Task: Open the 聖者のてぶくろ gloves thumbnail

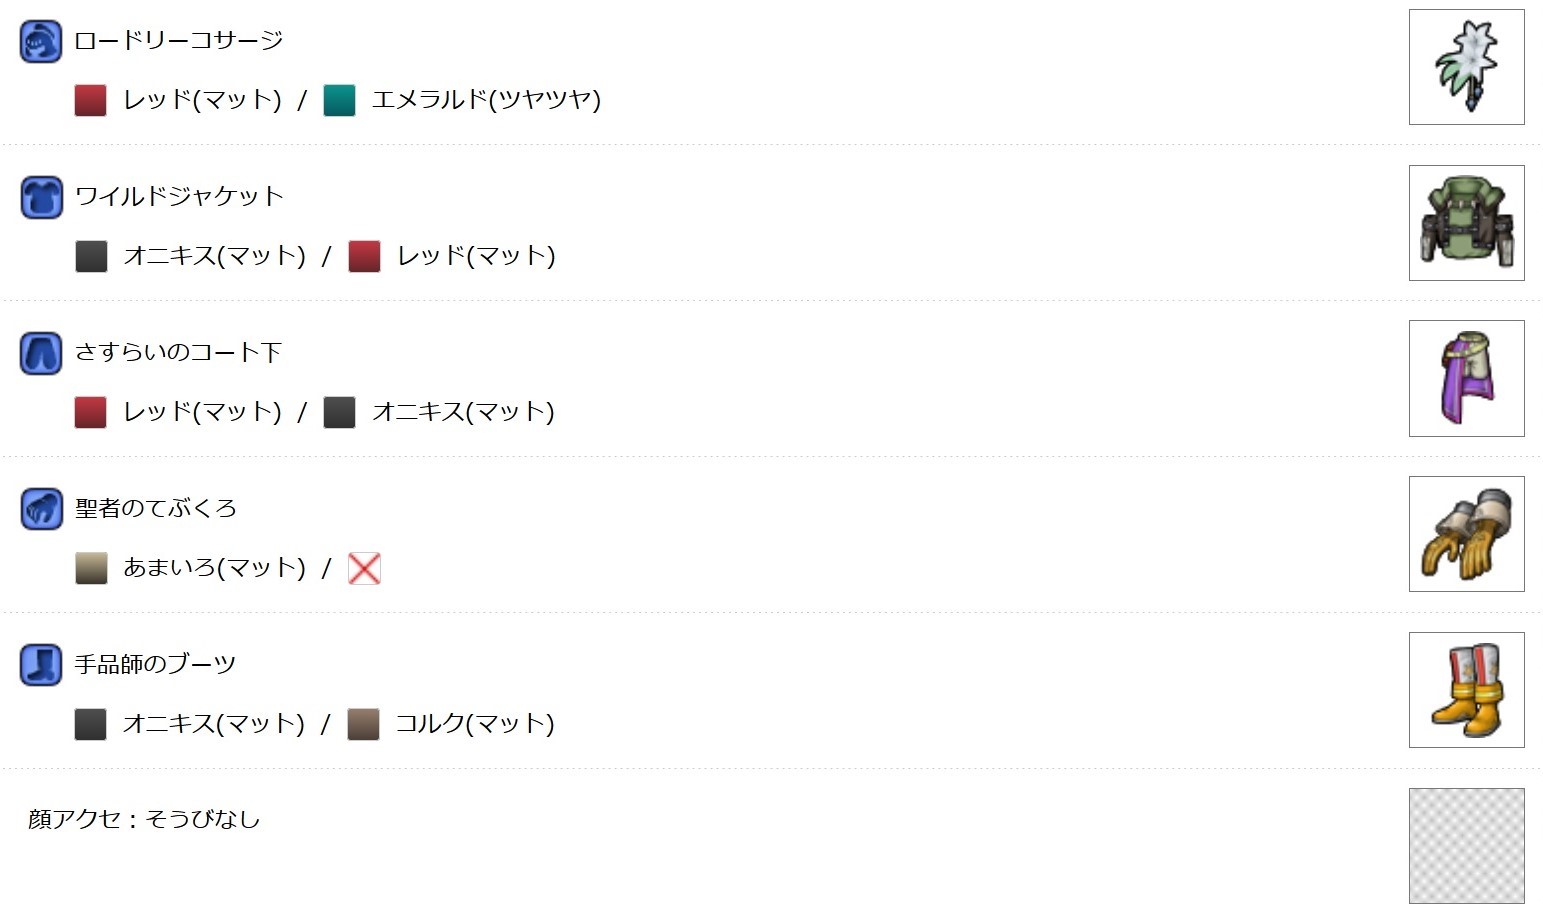Action: point(1466,534)
